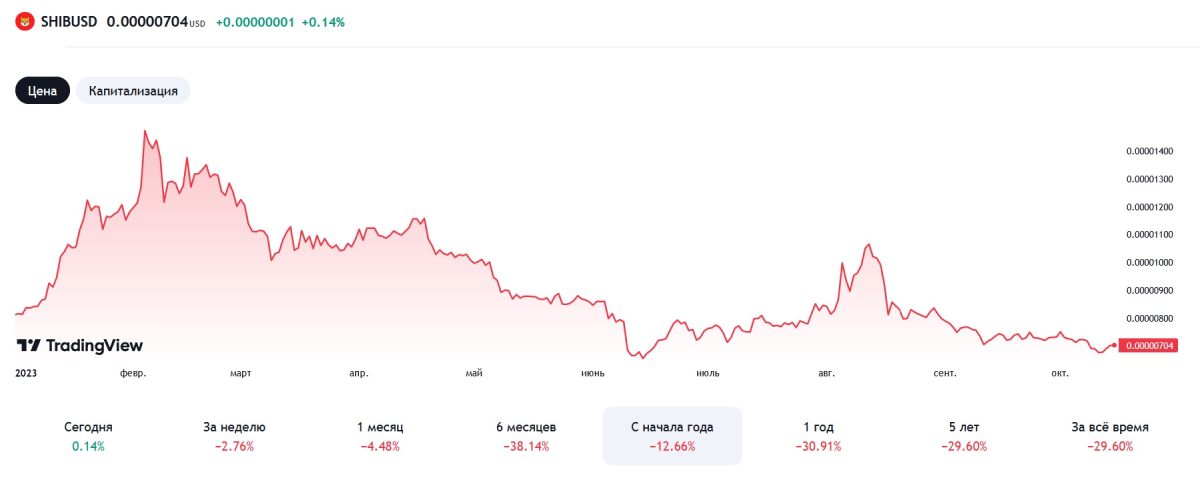Switch to the Капитализация tab
This screenshot has height=504, width=1200.
(x=133, y=90)
